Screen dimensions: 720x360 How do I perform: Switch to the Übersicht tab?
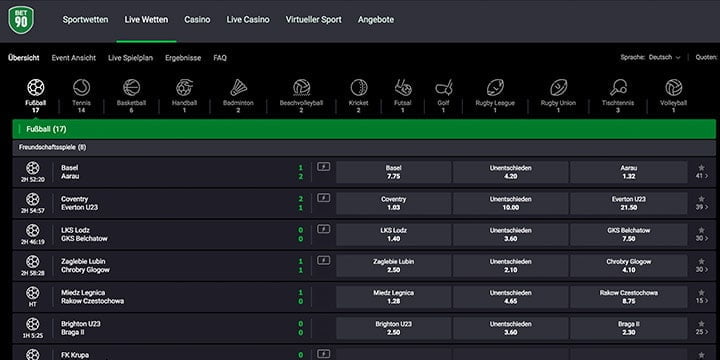(x=24, y=58)
